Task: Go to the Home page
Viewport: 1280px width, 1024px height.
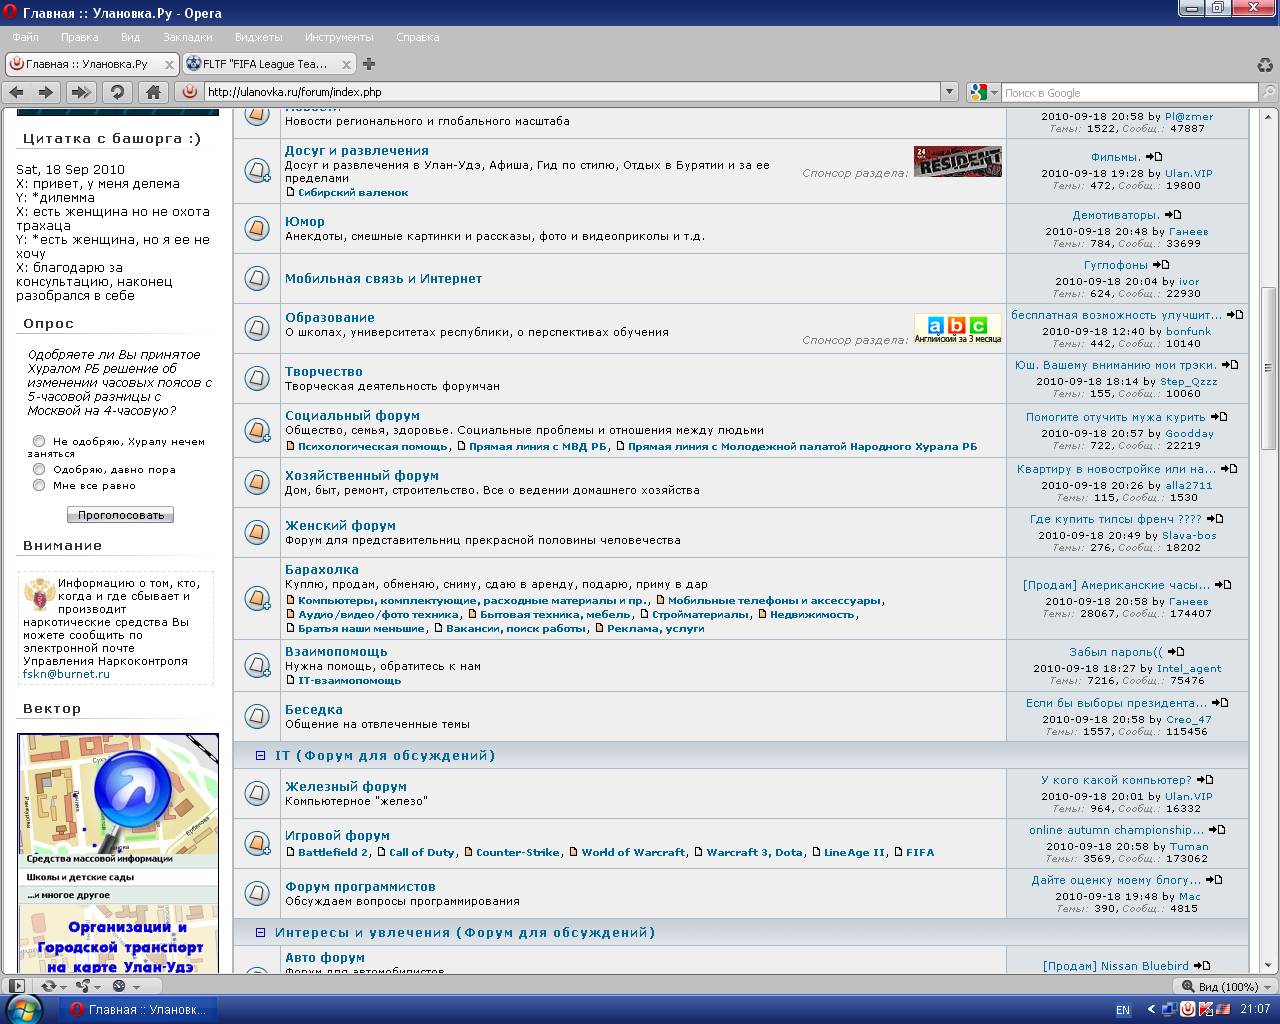Action: click(153, 92)
